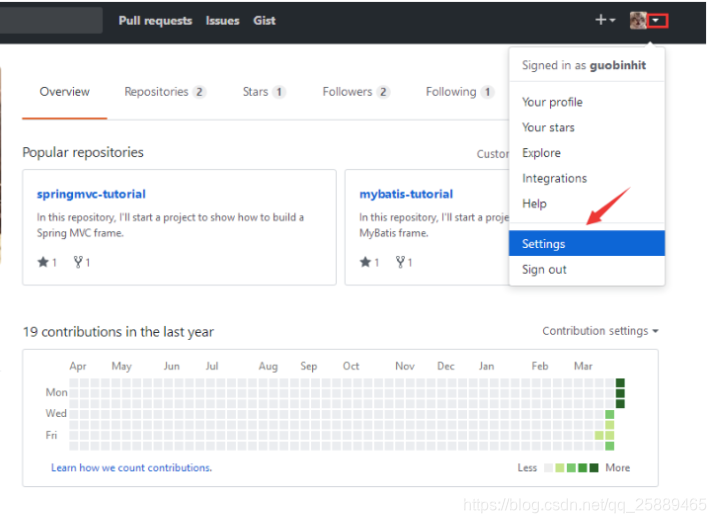Click the Followers count badge 2
The height and width of the screenshot is (523, 716).
[383, 92]
